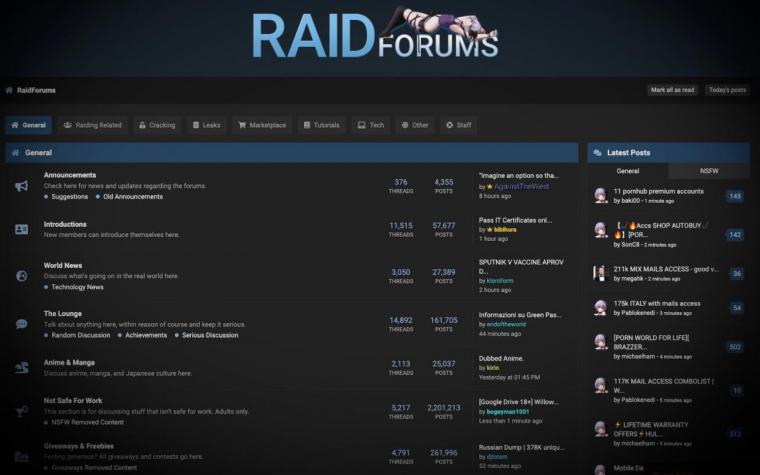Click the Not Safe For Work cocktail icon
The width and height of the screenshot is (760, 475).
21,412
